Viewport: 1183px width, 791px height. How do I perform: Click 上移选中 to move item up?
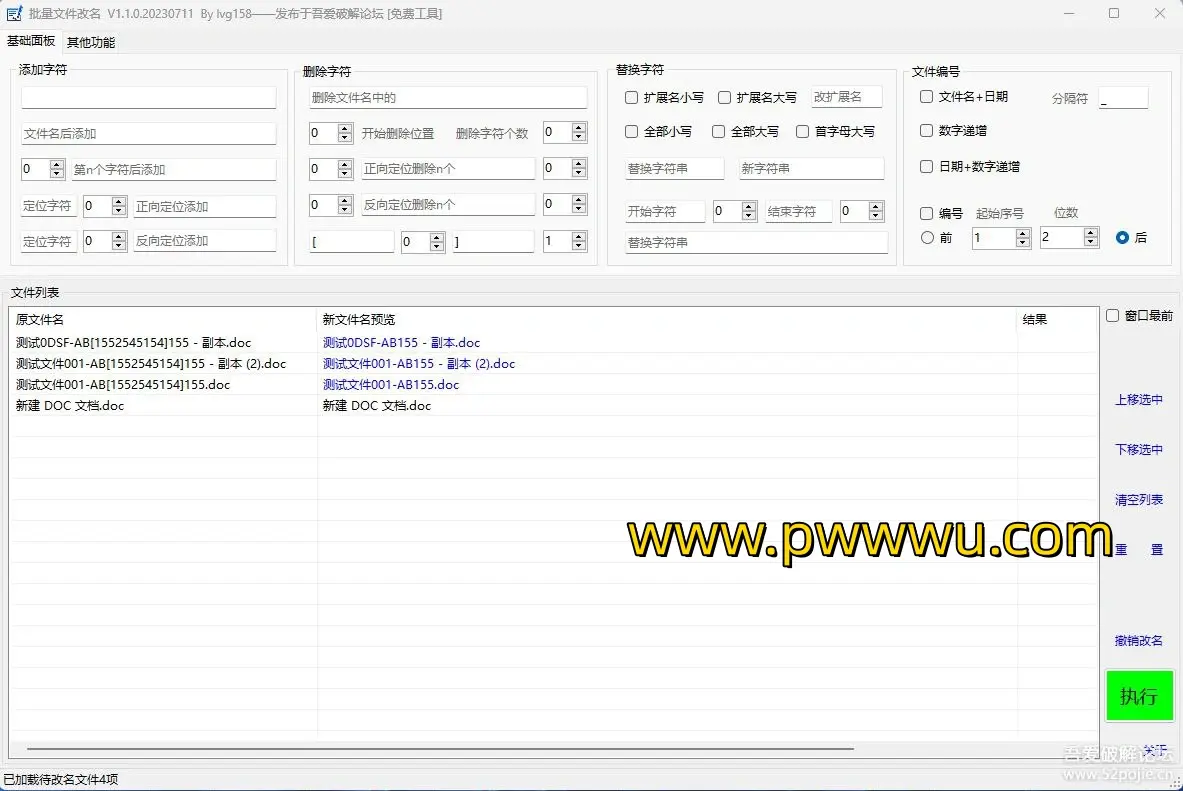[1139, 400]
